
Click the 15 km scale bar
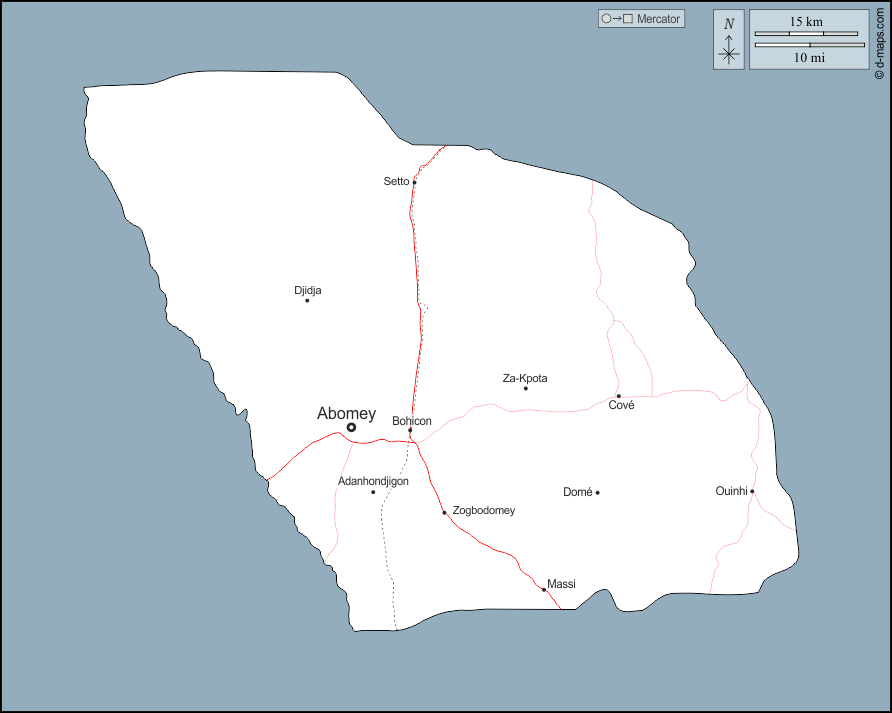(x=807, y=33)
